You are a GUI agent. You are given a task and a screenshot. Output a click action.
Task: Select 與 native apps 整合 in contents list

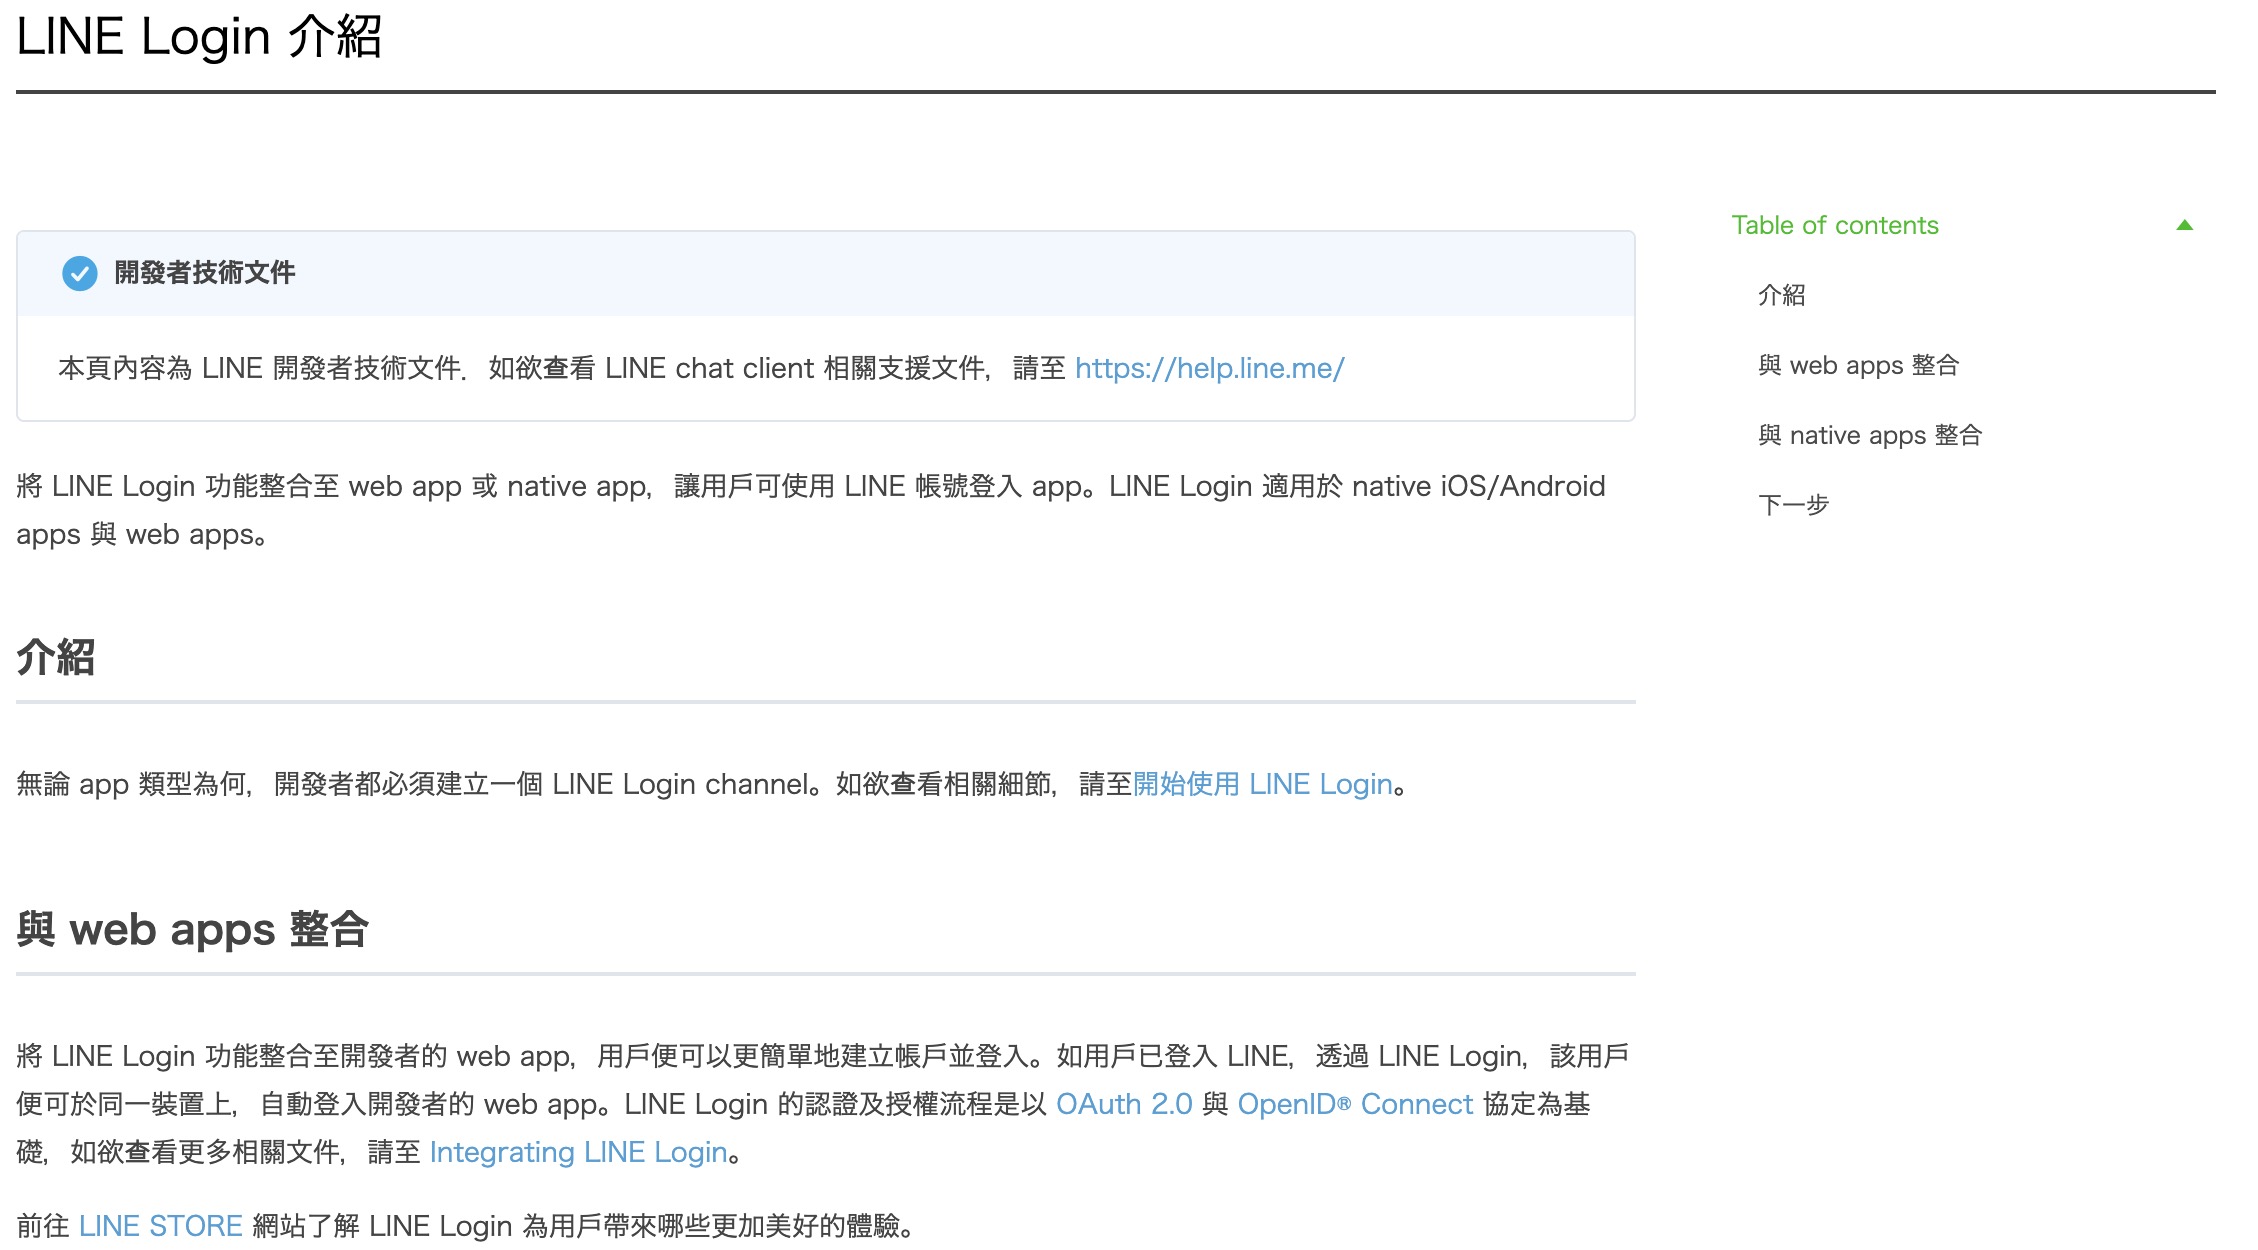point(1870,435)
